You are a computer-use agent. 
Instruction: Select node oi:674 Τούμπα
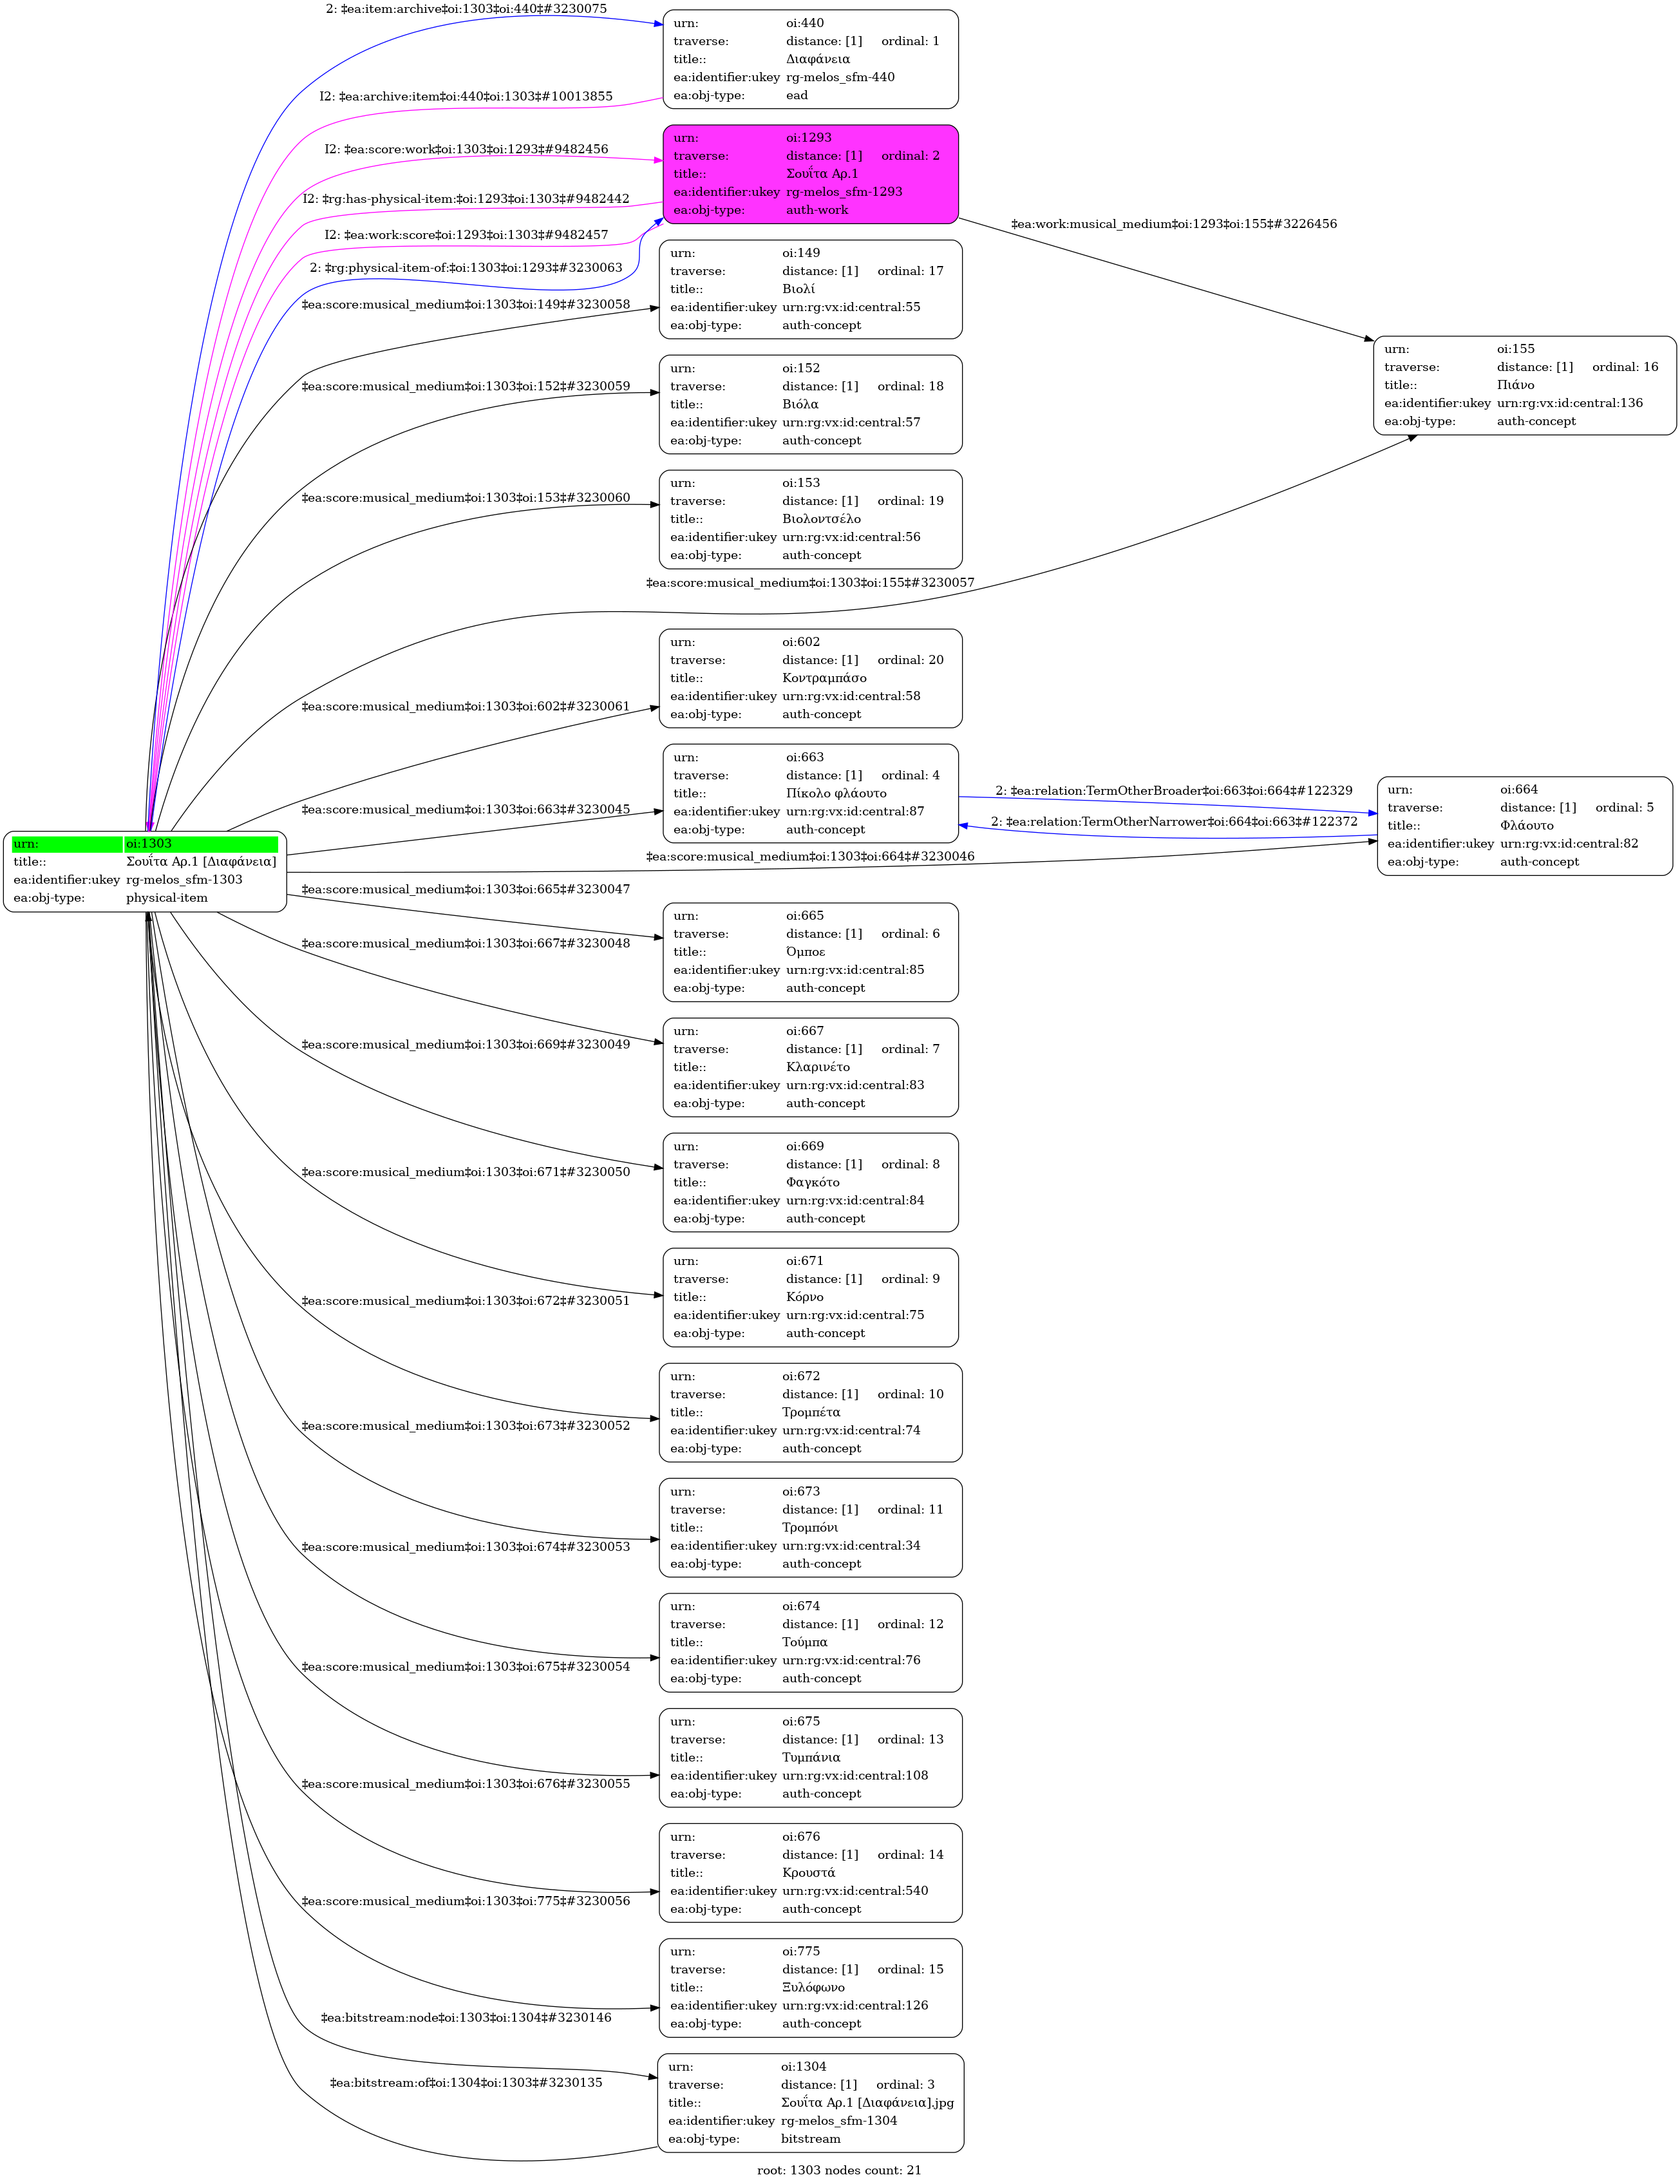click(x=810, y=1643)
